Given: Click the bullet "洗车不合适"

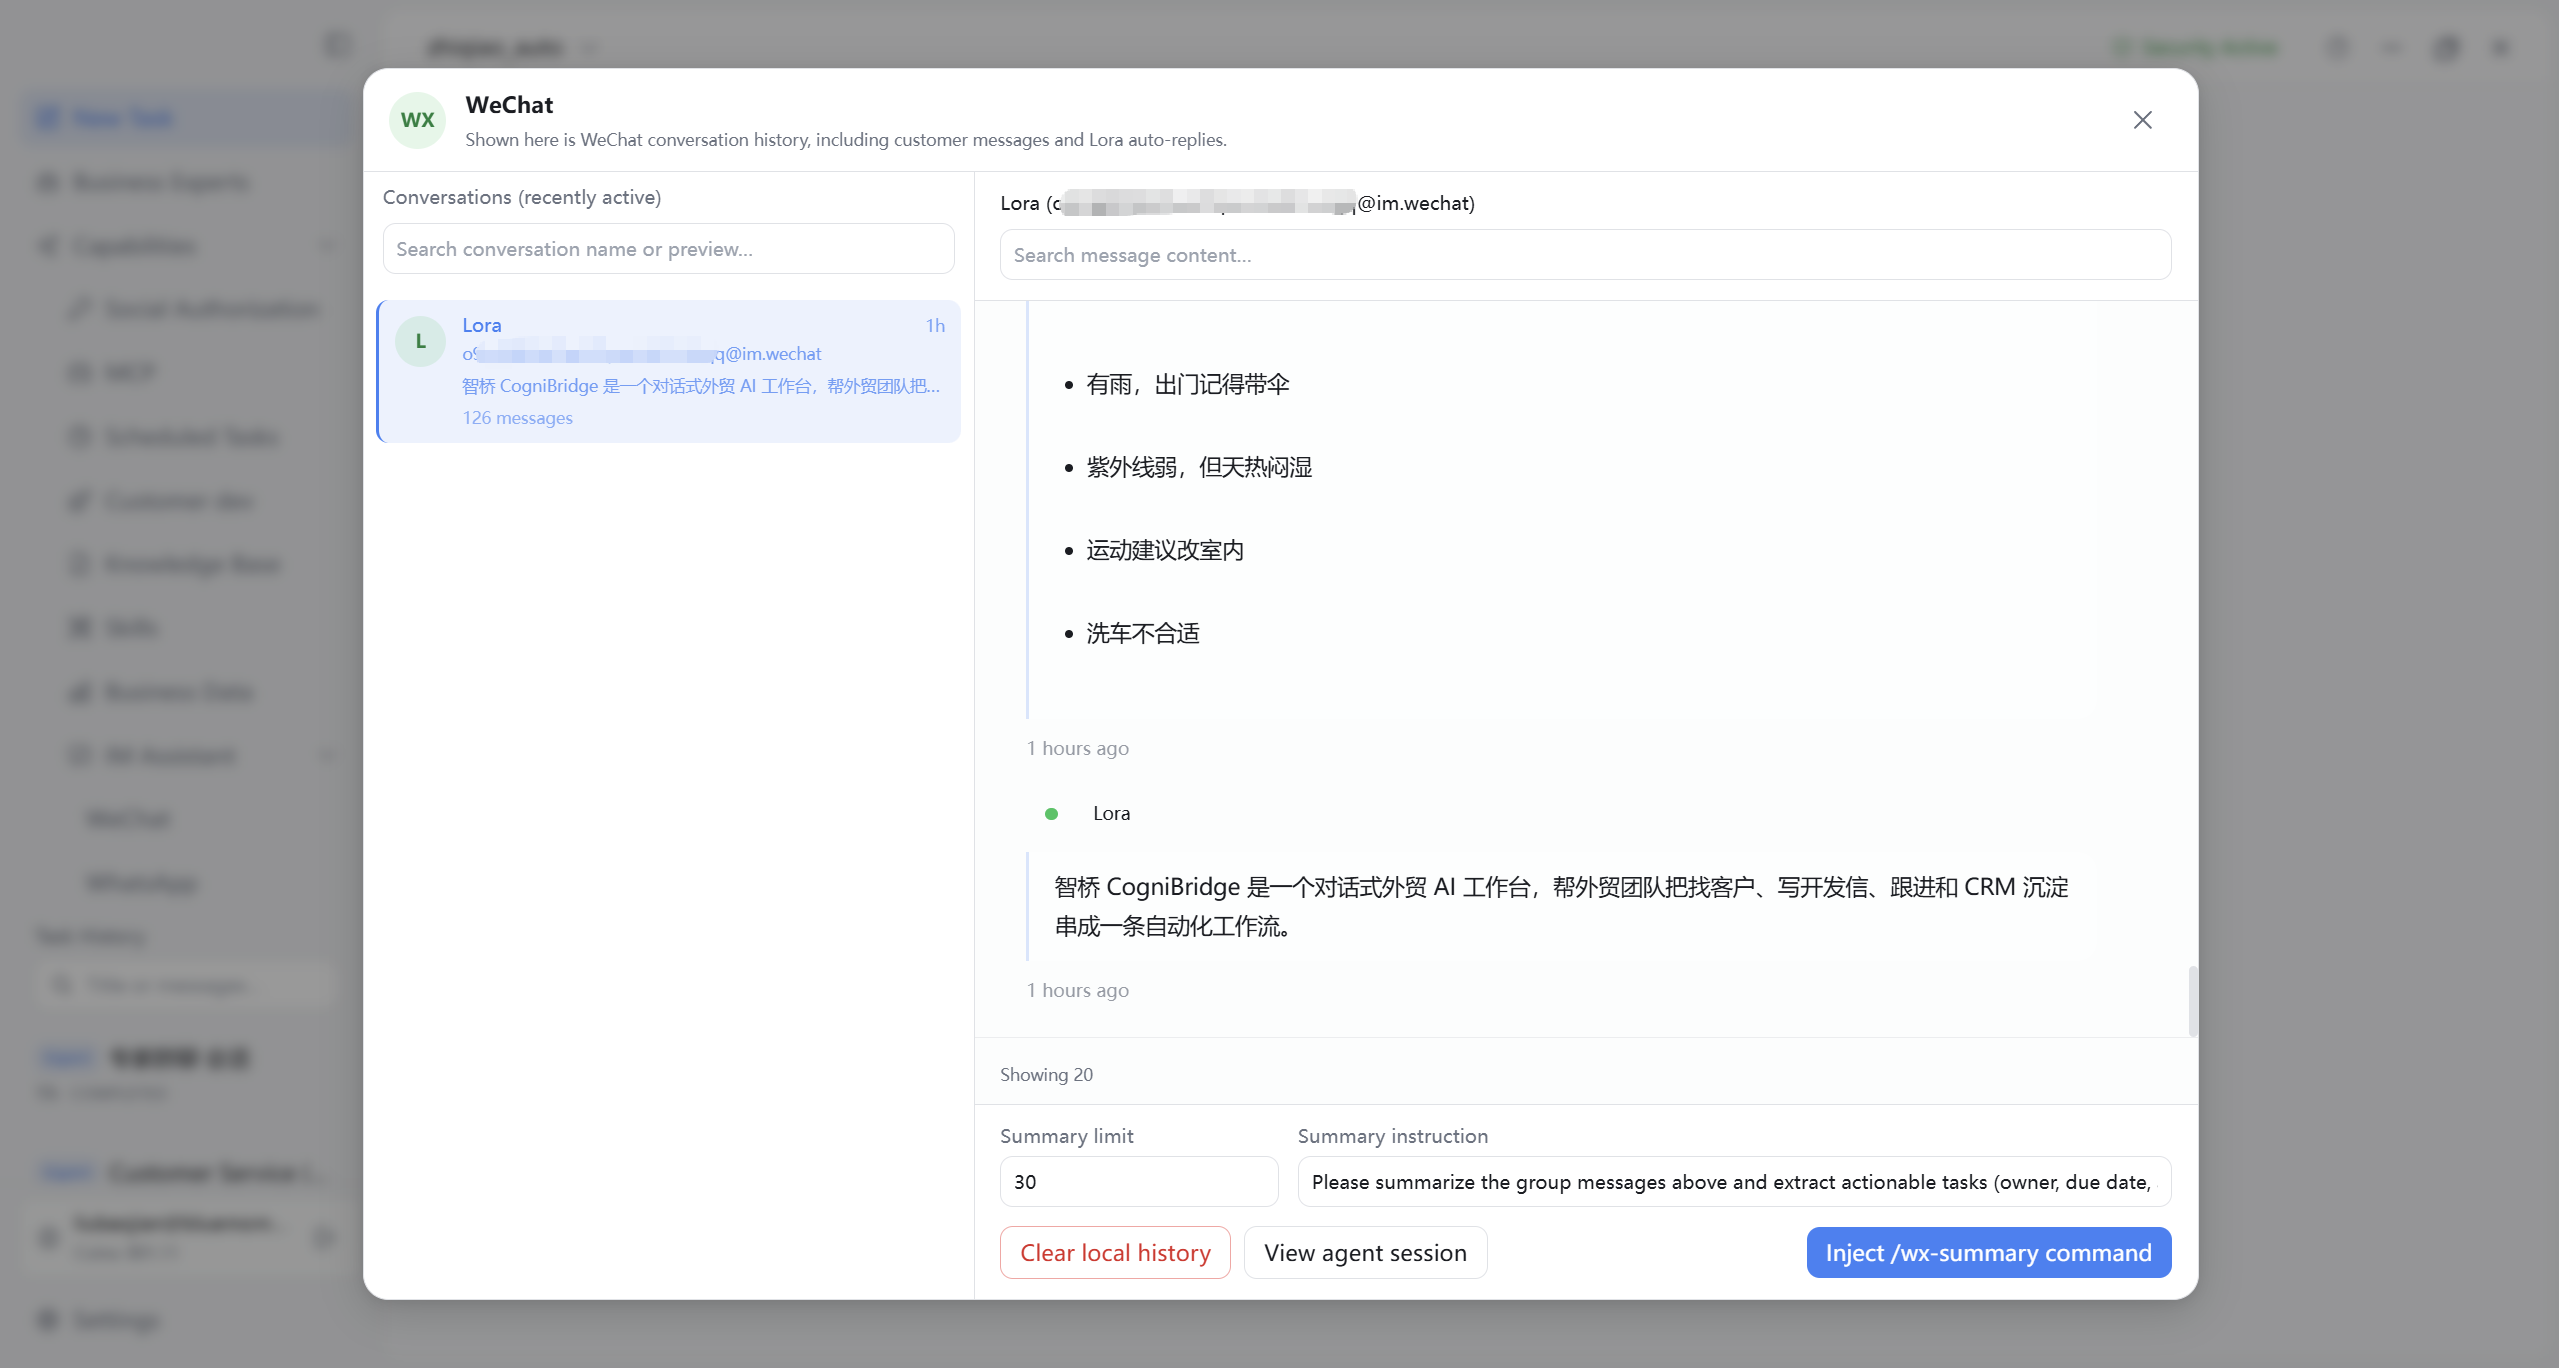Looking at the screenshot, I should pyautogui.click(x=1143, y=634).
